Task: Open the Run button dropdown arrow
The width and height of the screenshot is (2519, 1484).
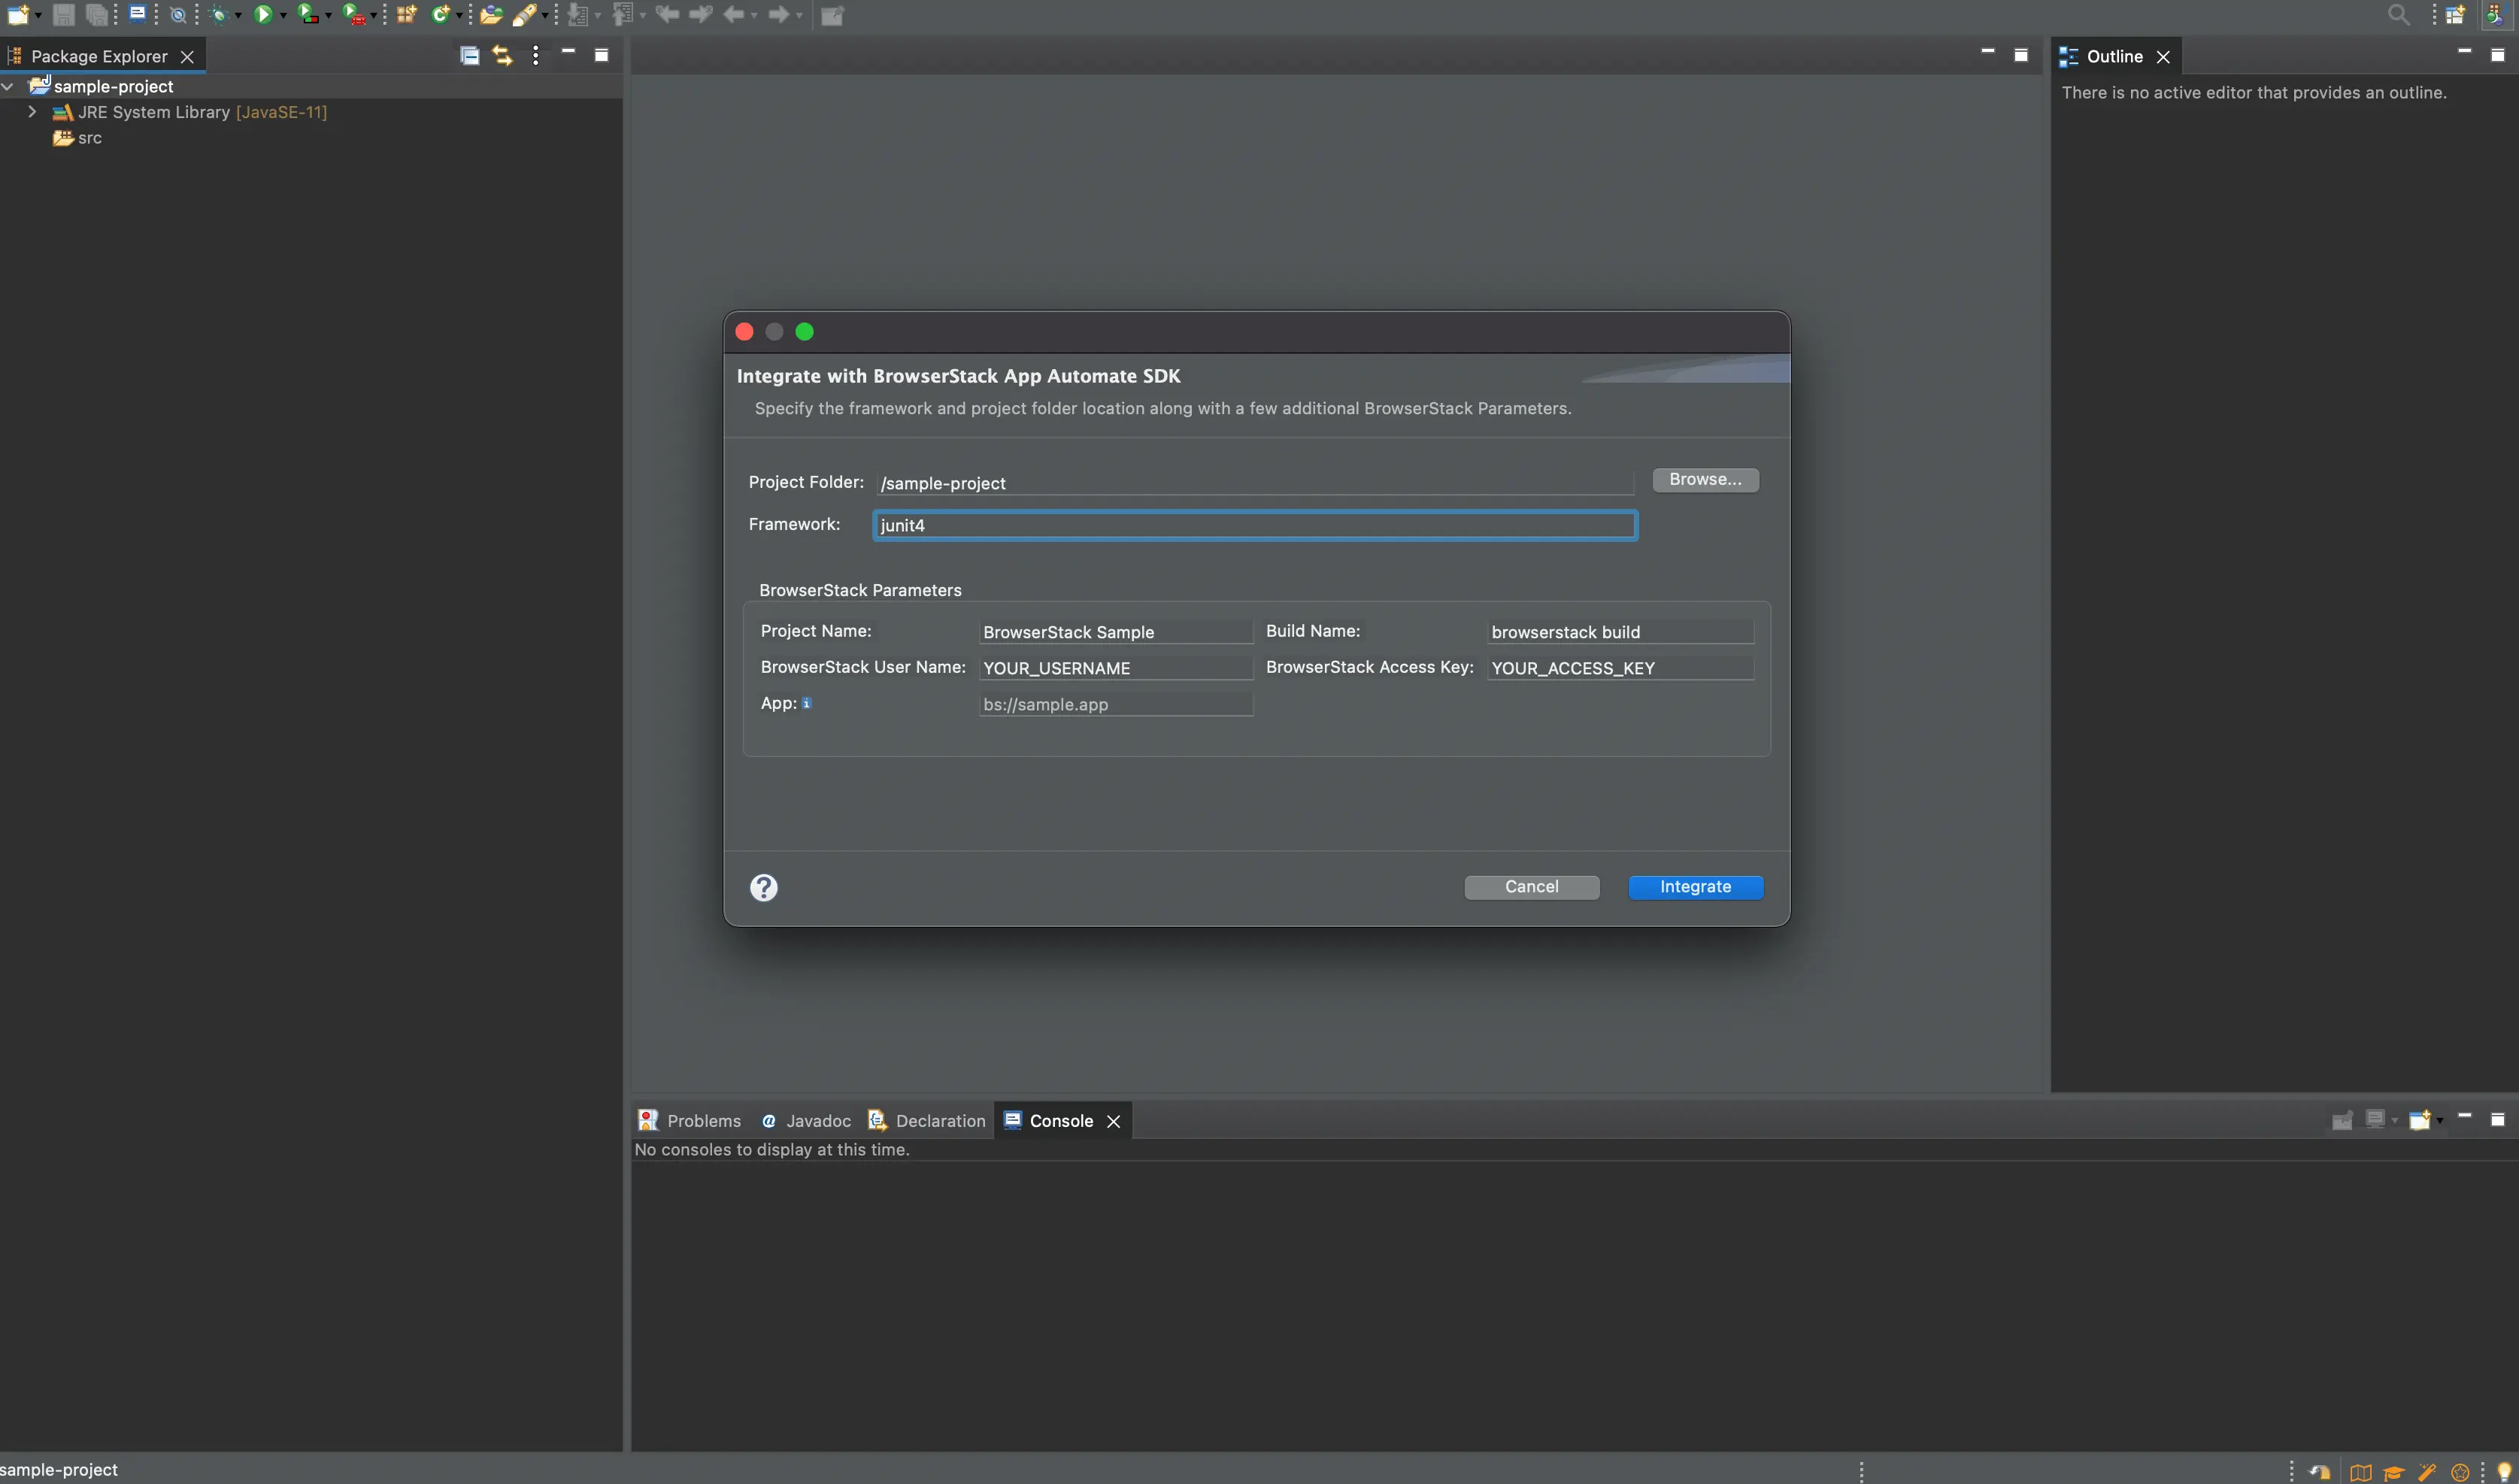Action: pyautogui.click(x=283, y=15)
